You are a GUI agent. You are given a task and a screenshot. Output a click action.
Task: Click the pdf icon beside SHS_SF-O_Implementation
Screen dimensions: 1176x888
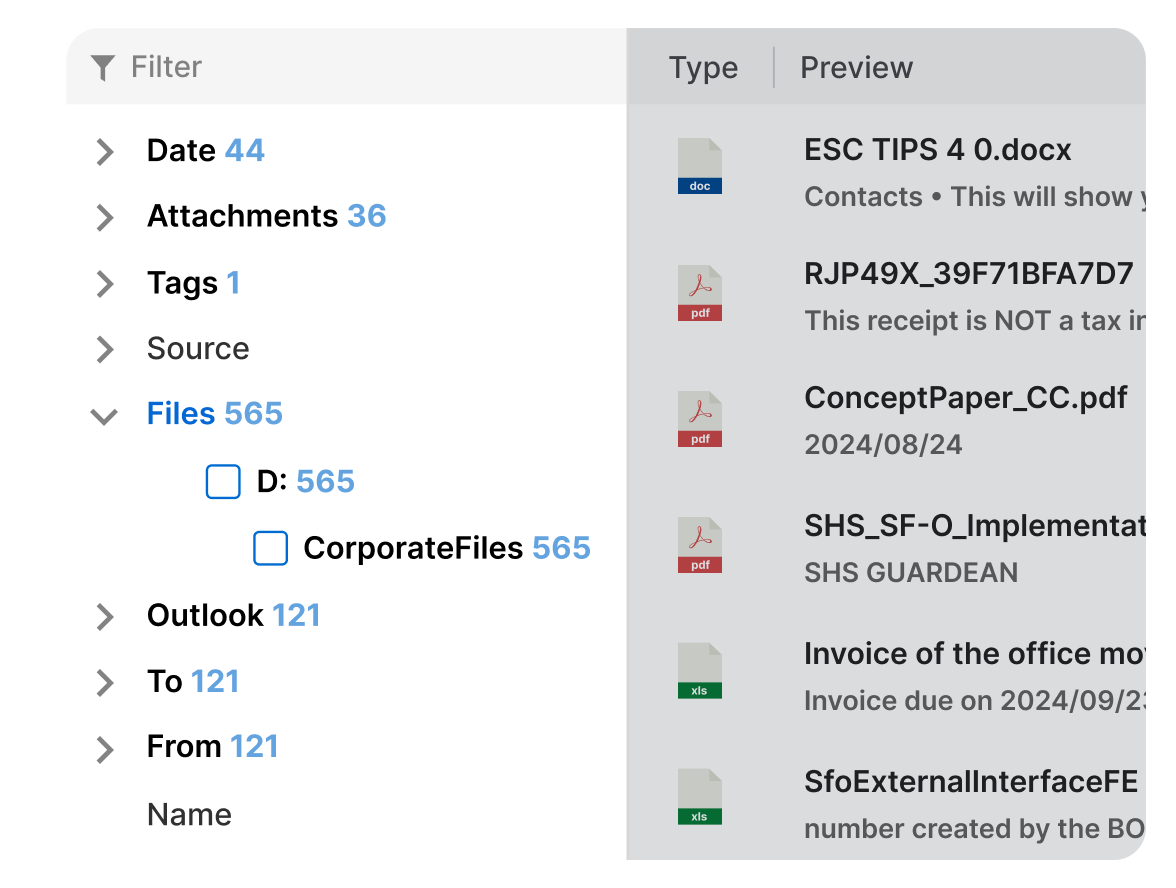pyautogui.click(x=699, y=545)
